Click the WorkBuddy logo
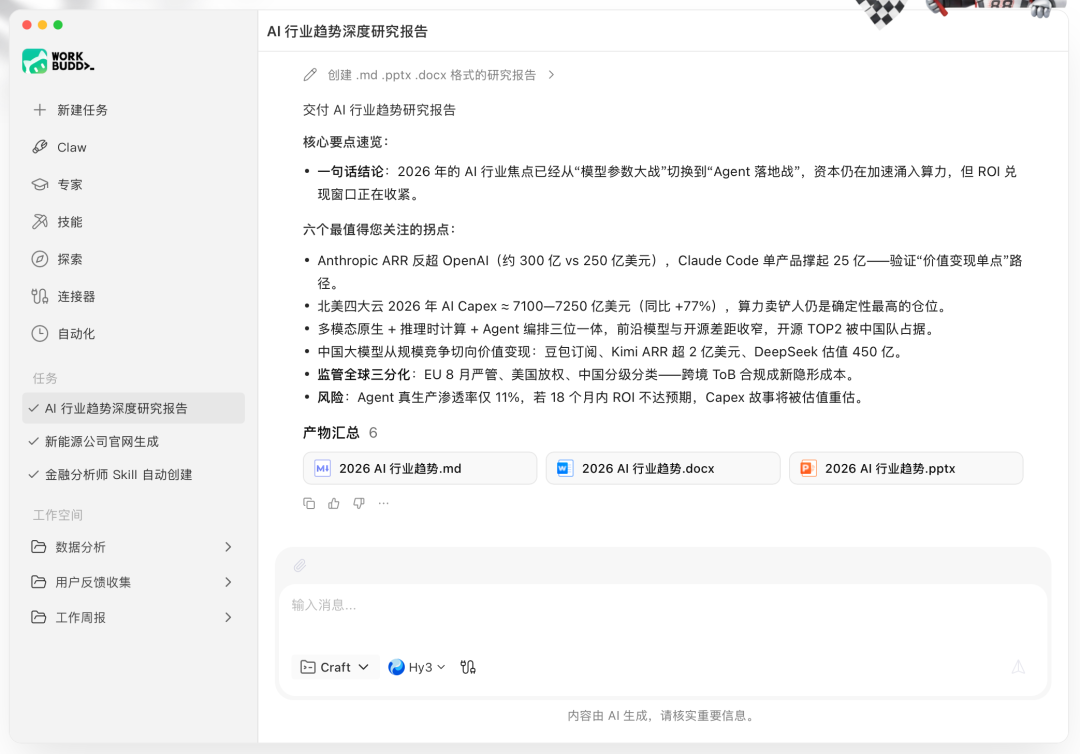The width and height of the screenshot is (1080, 754). pos(58,61)
